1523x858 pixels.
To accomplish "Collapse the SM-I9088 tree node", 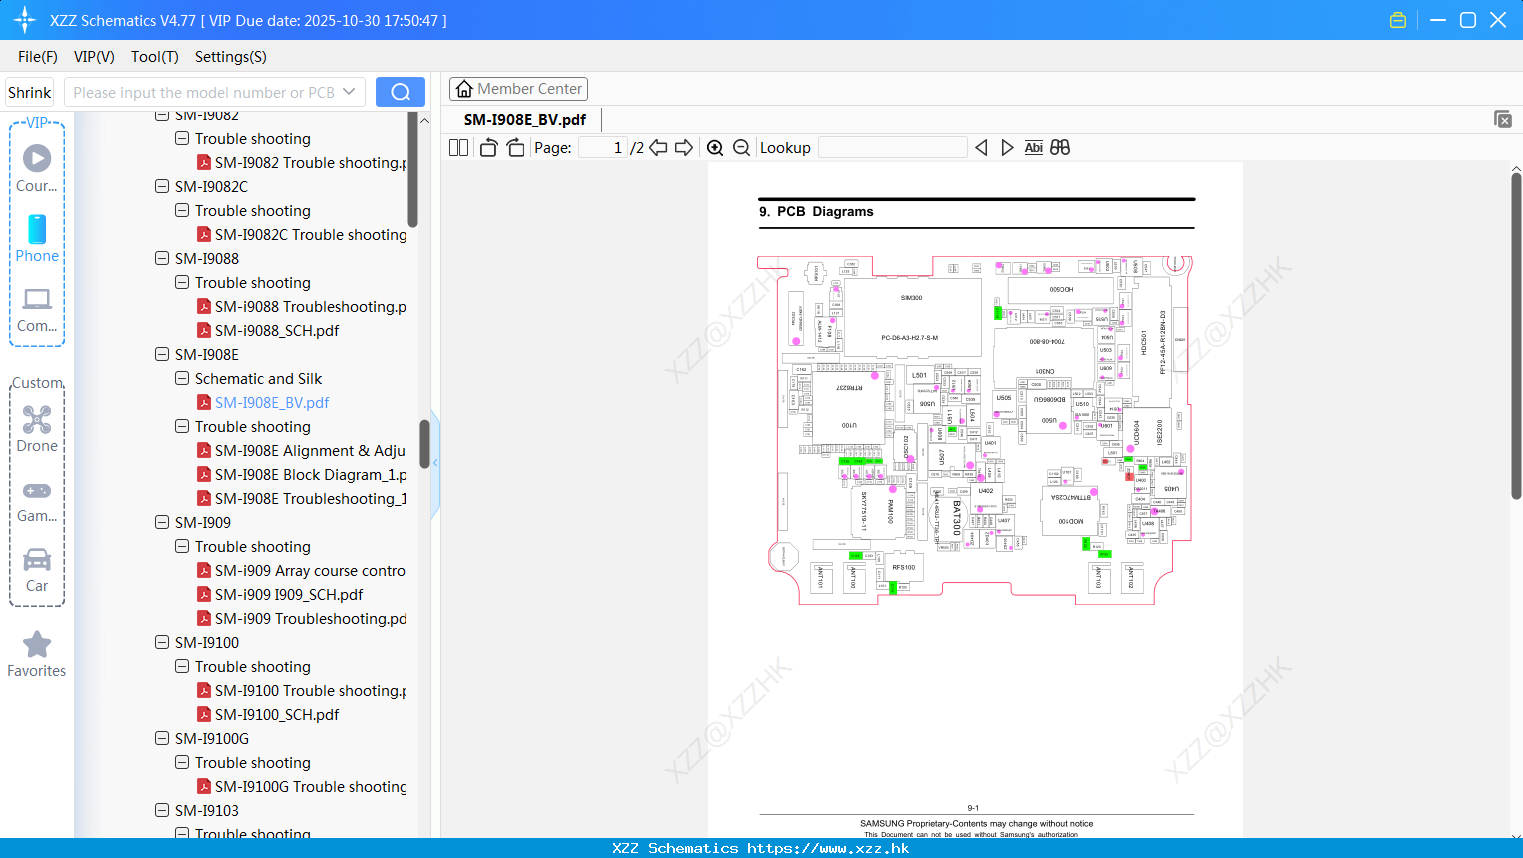I will tap(162, 258).
